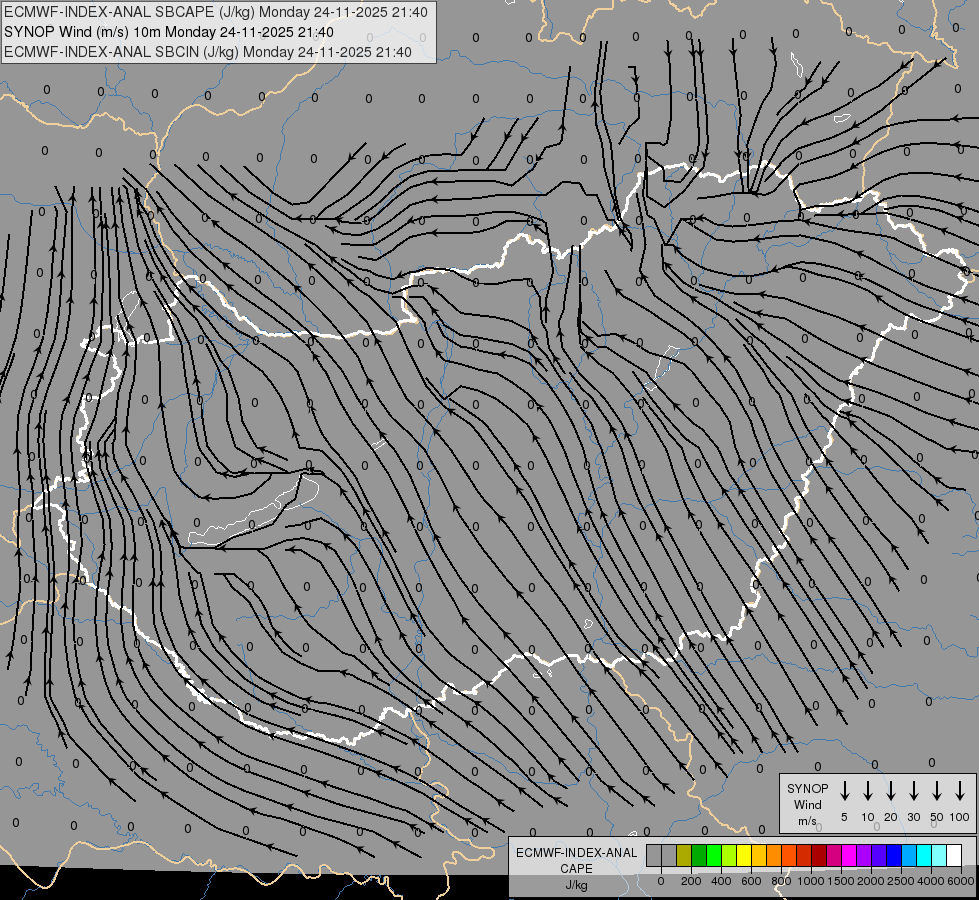Screen dimensions: 979x900
Task: Pick the magenta CAPE legend swatch
Action: [x=849, y=855]
